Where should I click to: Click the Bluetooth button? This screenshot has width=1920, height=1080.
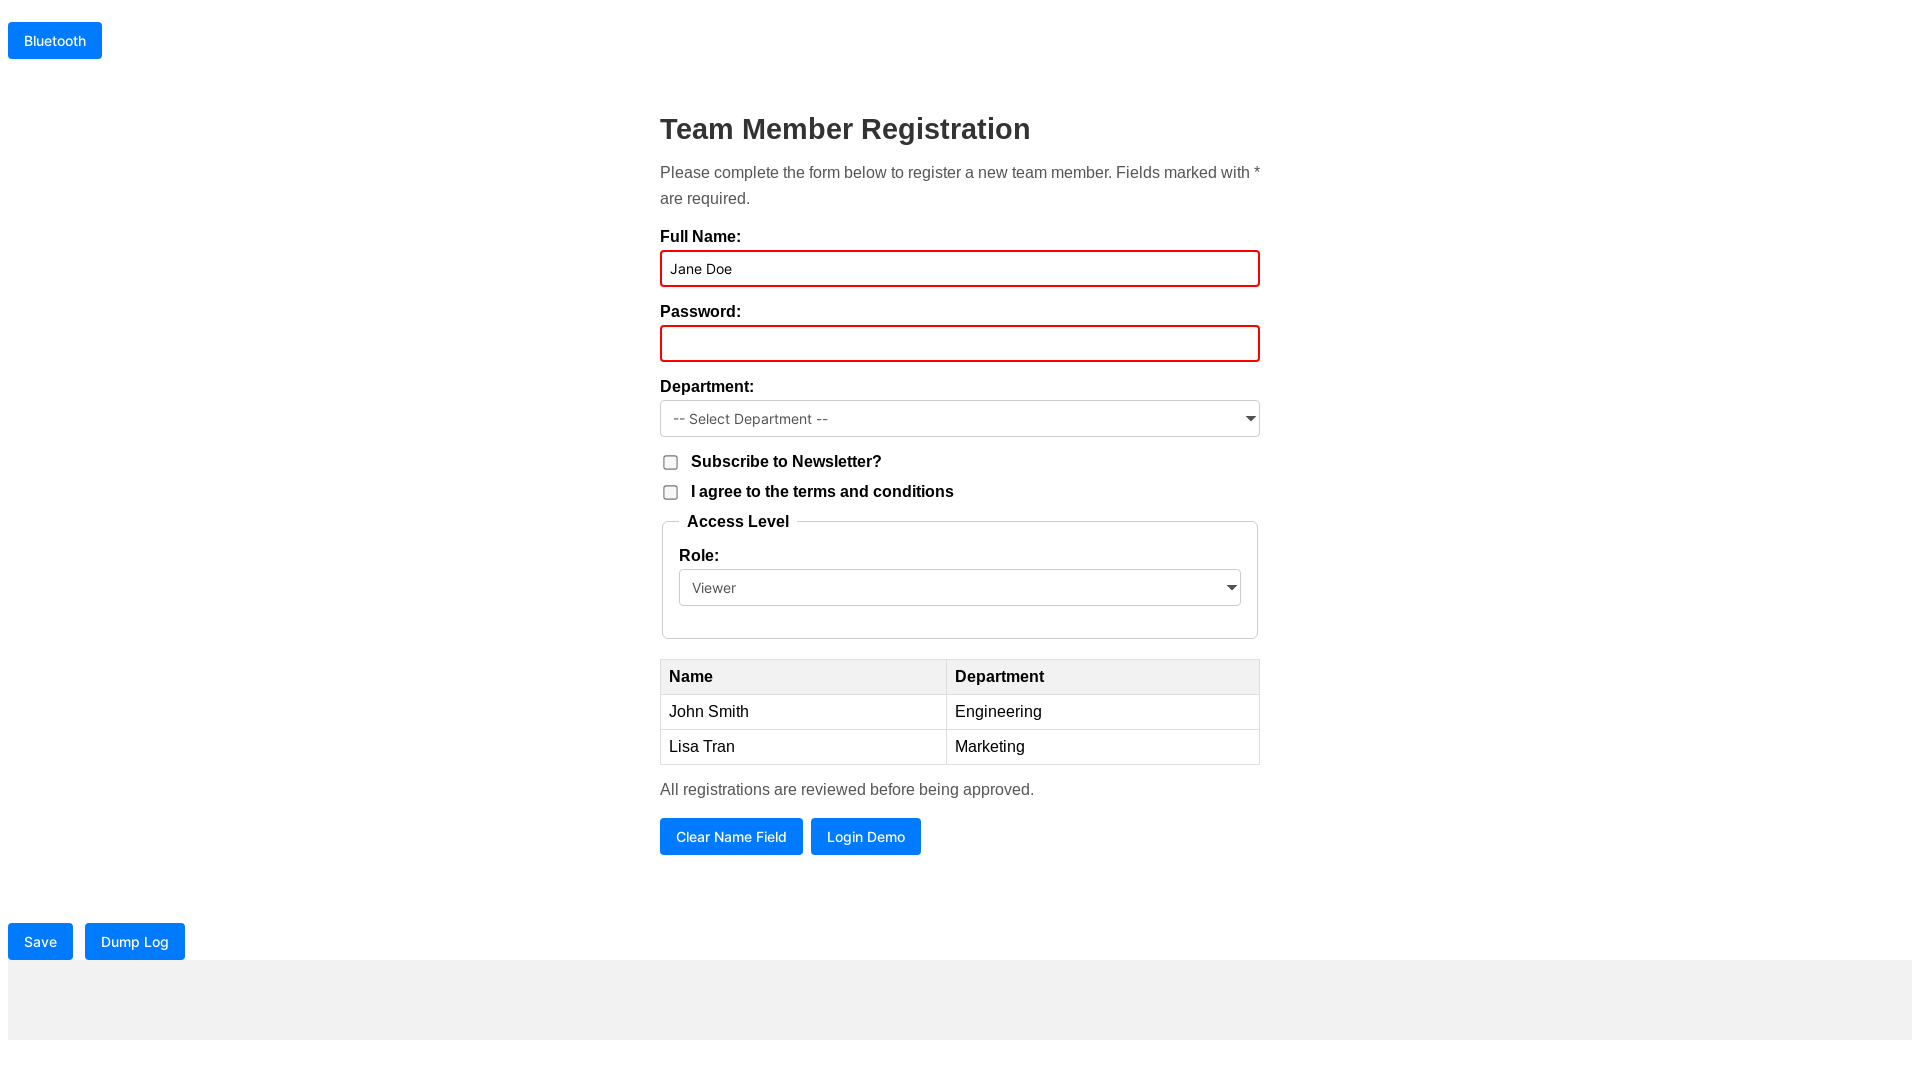(55, 41)
